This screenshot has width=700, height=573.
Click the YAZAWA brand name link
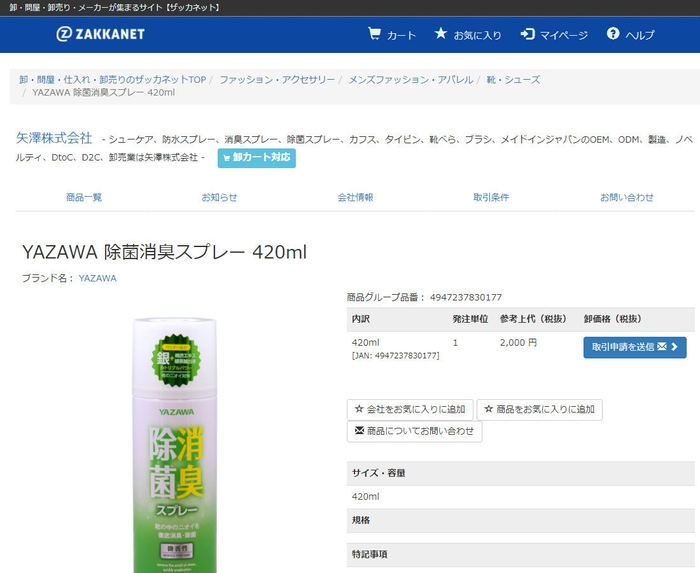98,278
